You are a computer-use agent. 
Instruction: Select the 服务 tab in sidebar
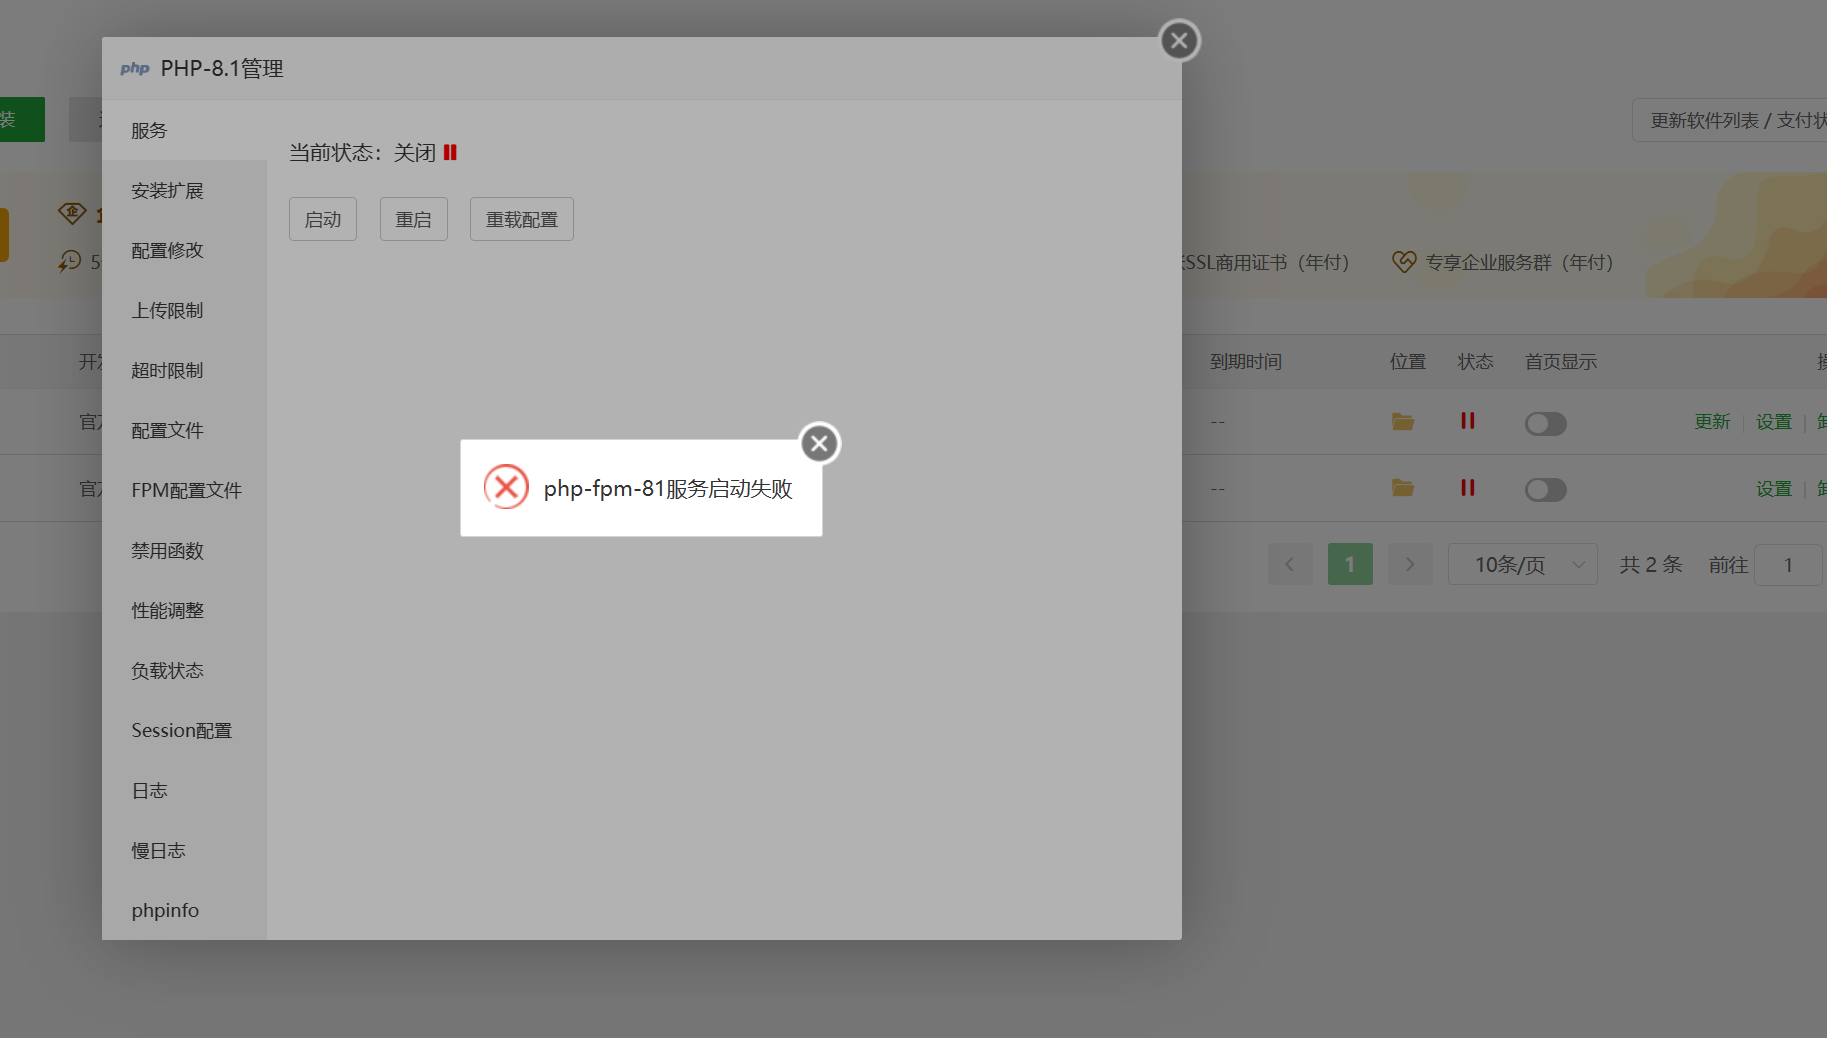184,130
